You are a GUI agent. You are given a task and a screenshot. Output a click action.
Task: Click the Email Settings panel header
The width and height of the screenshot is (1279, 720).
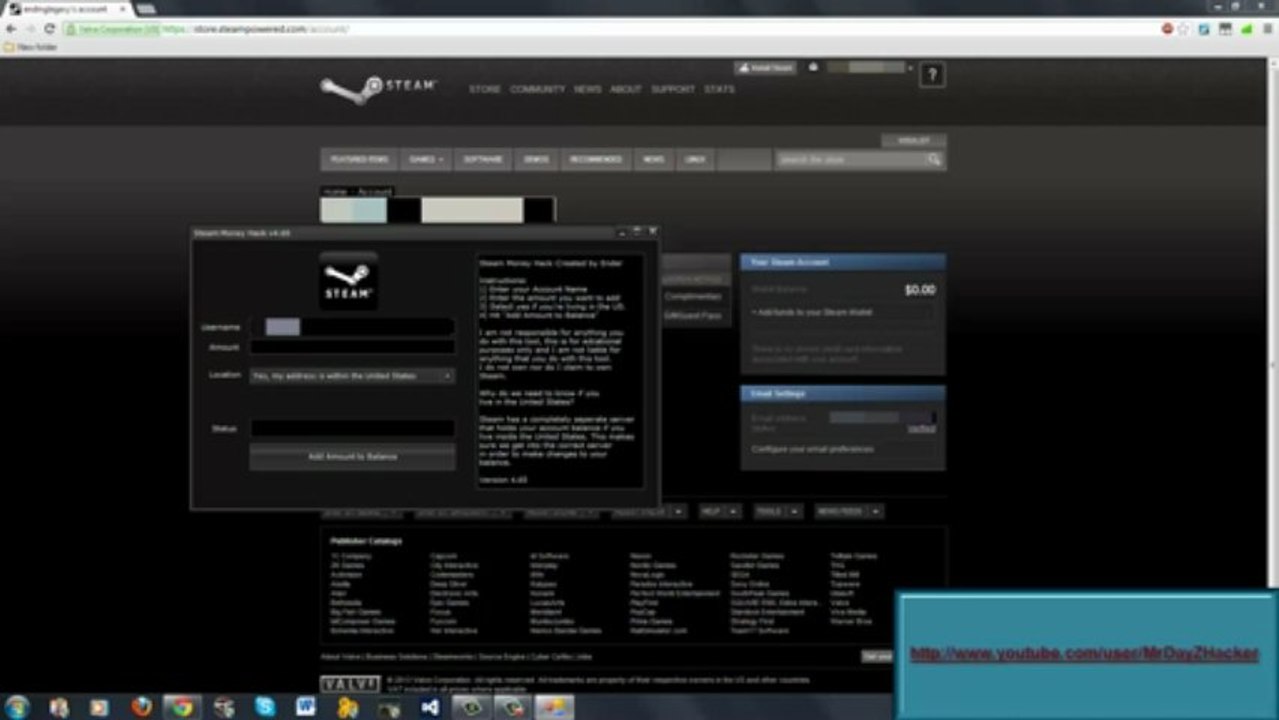pyautogui.click(x=843, y=394)
